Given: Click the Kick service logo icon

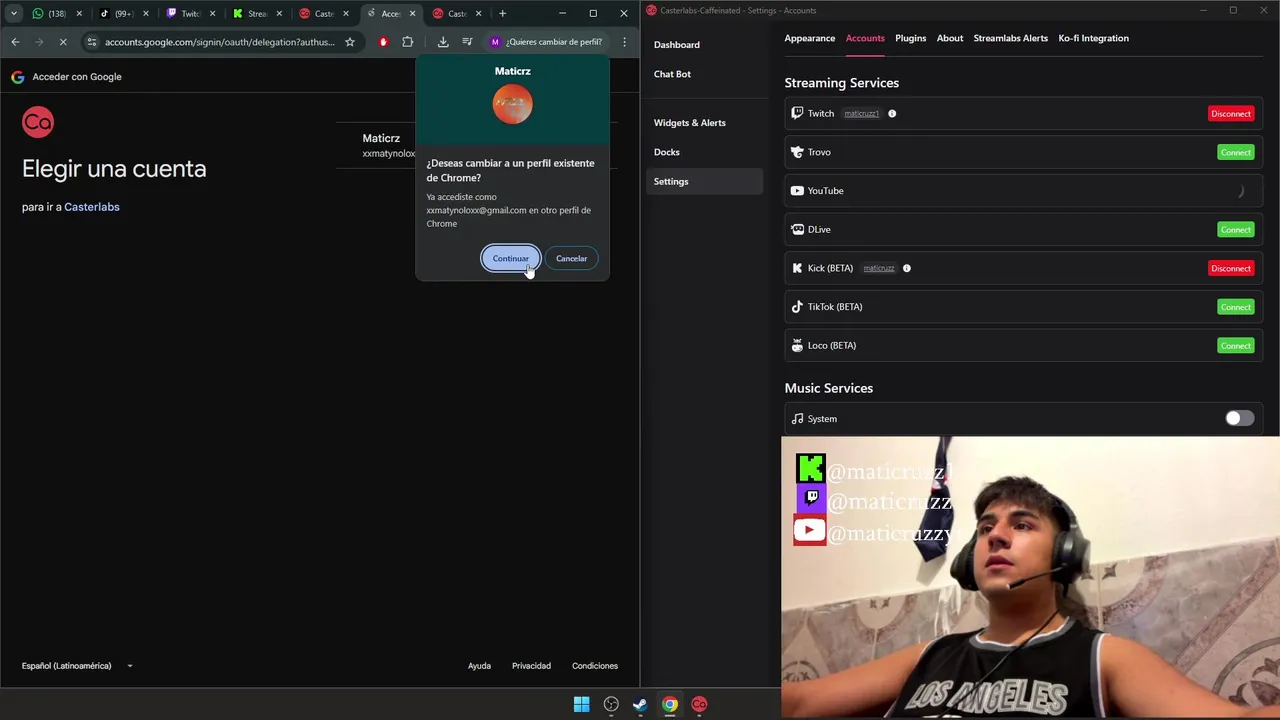Looking at the screenshot, I should [x=797, y=268].
